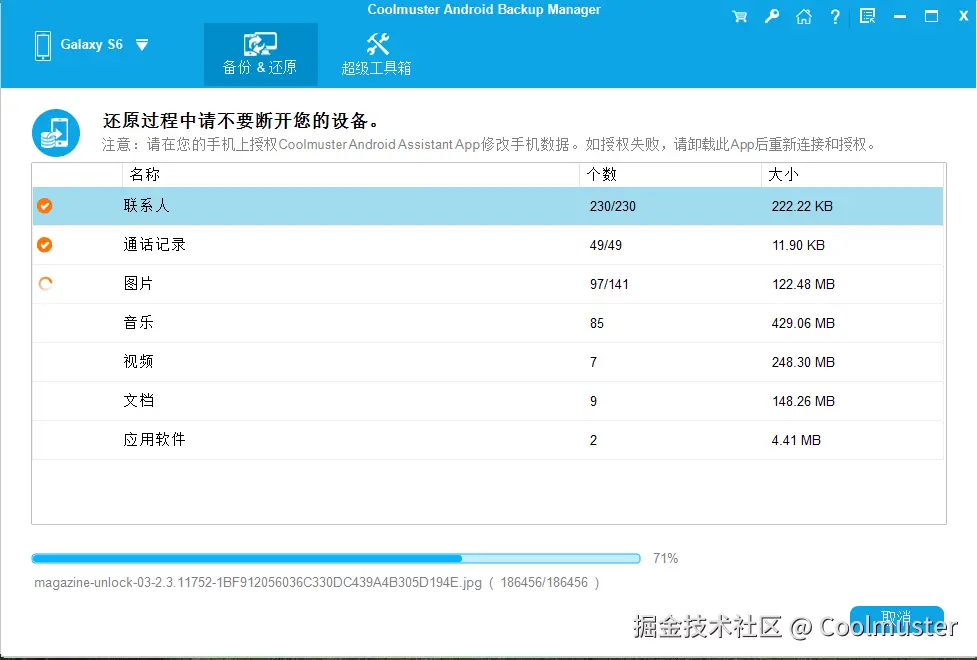Go to the home icon

pyautogui.click(x=804, y=17)
